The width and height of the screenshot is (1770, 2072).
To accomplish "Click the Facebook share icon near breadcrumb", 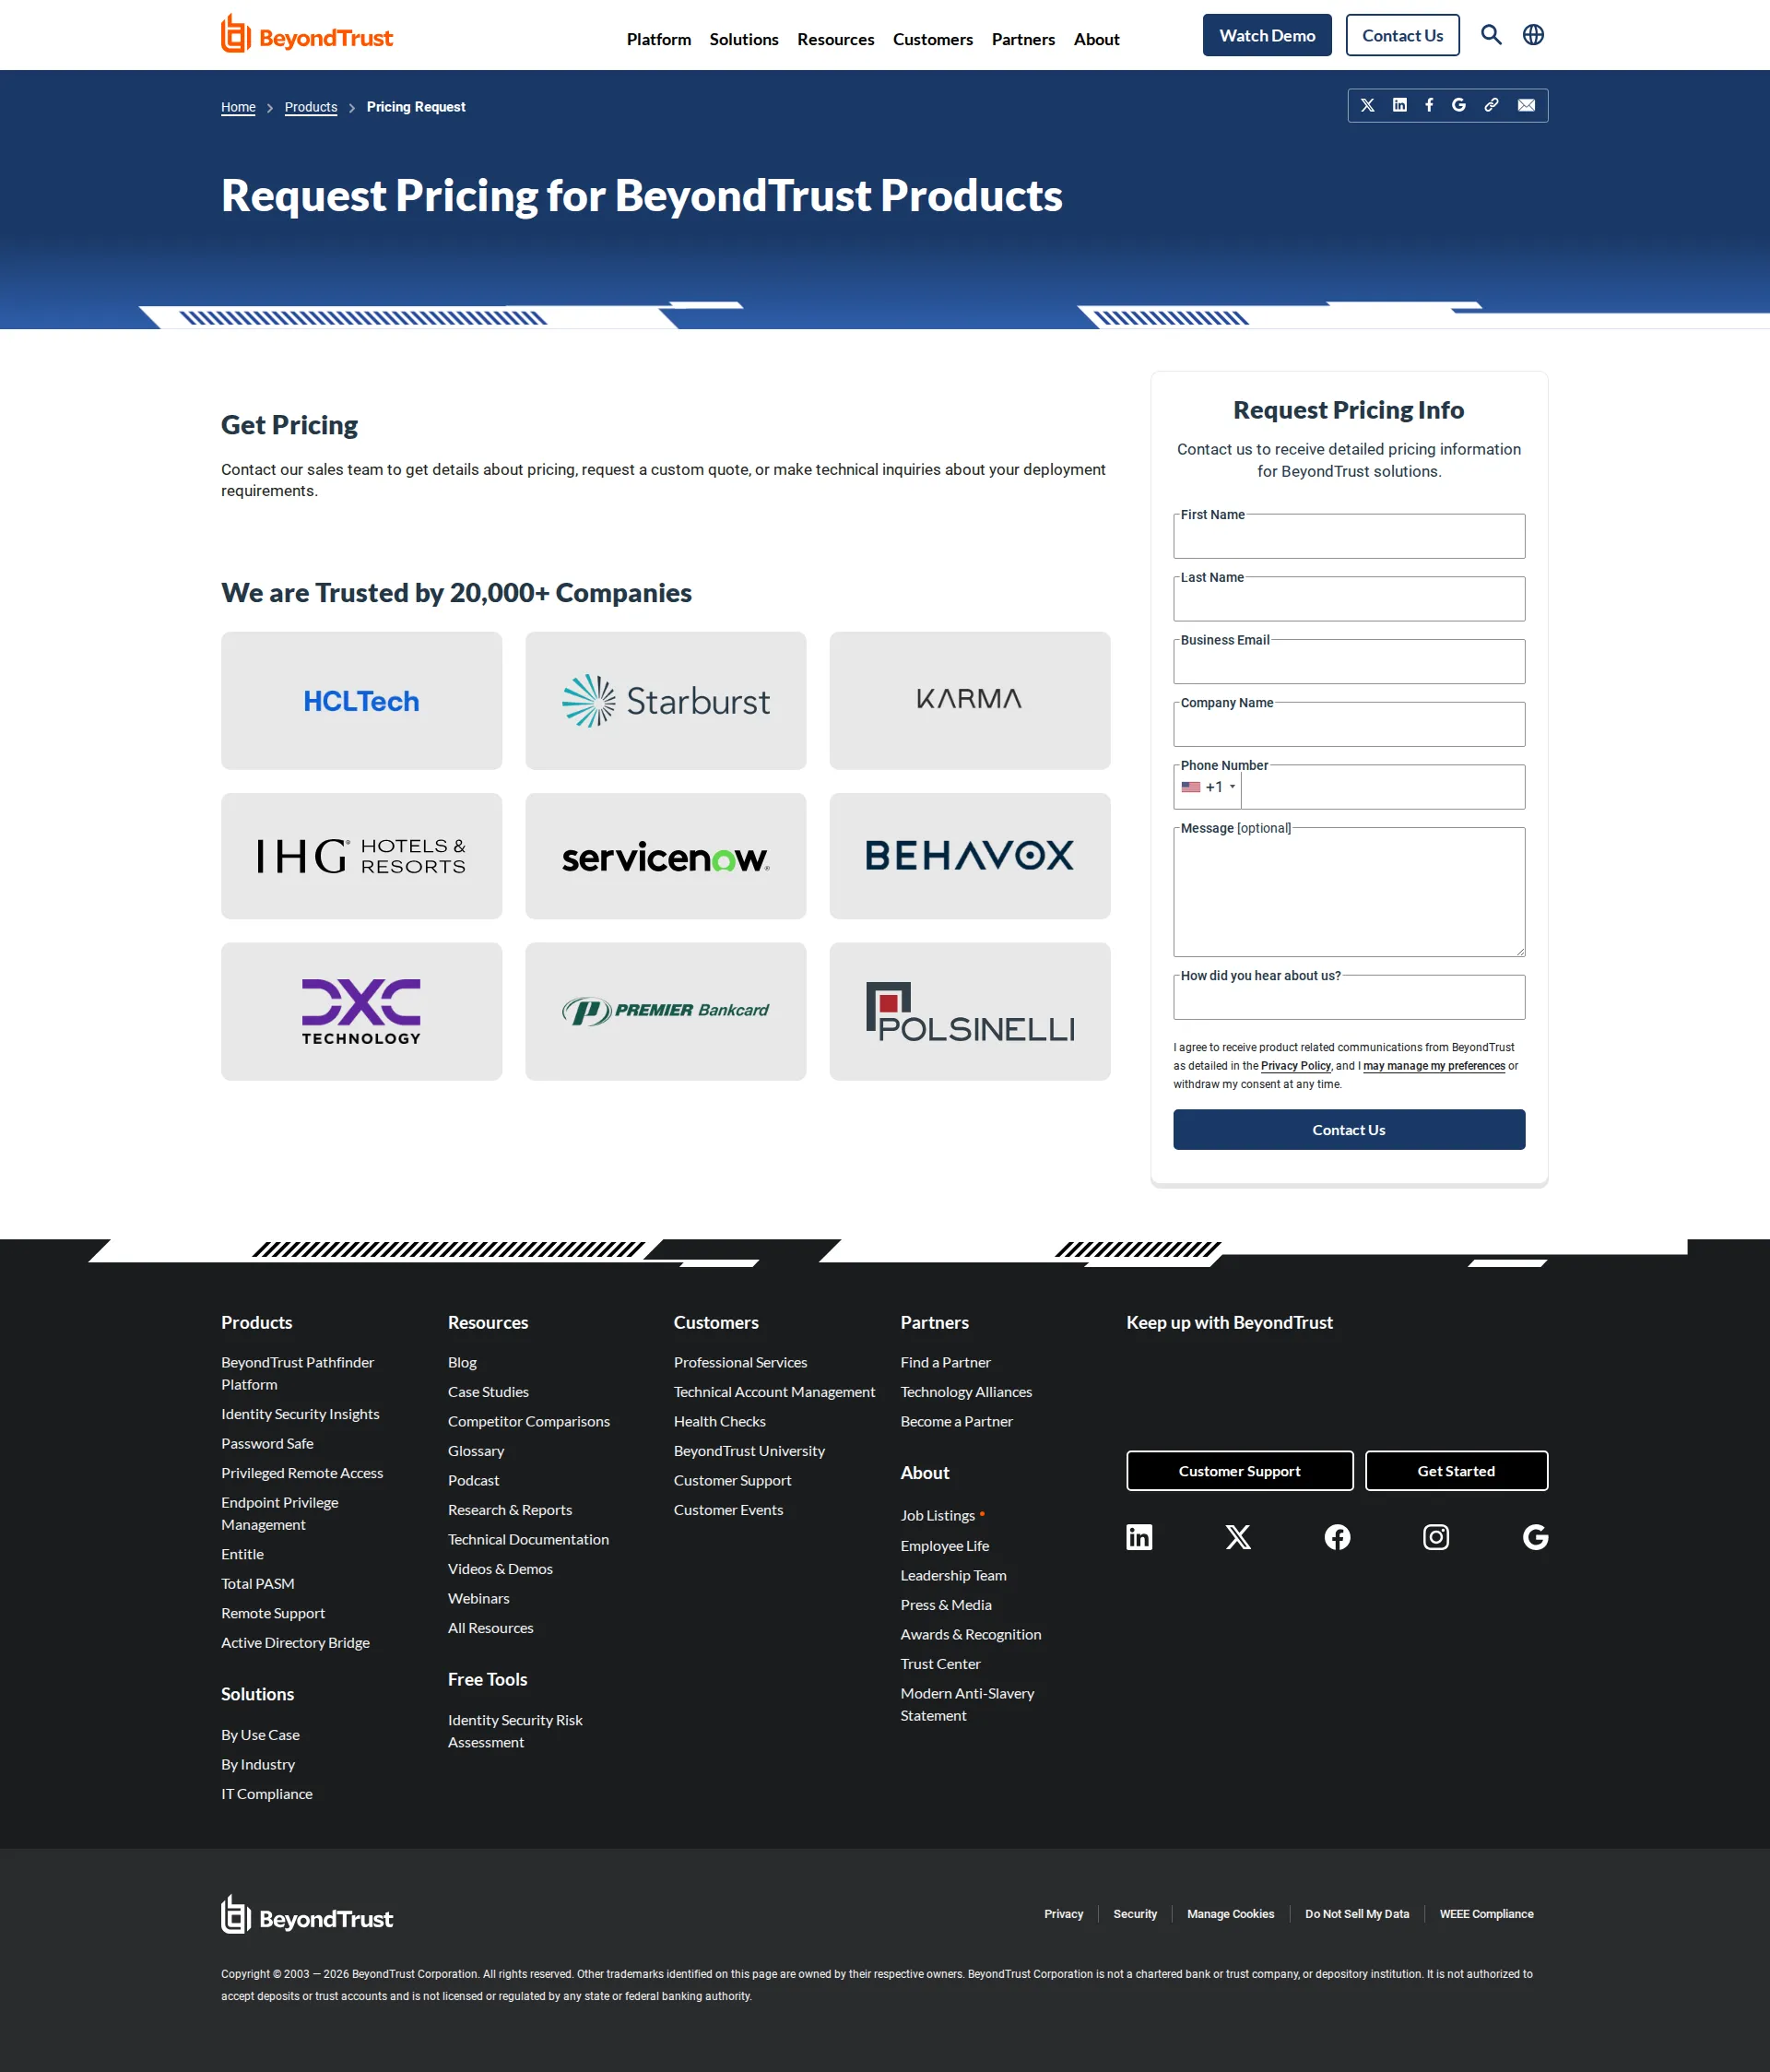I will [1429, 105].
